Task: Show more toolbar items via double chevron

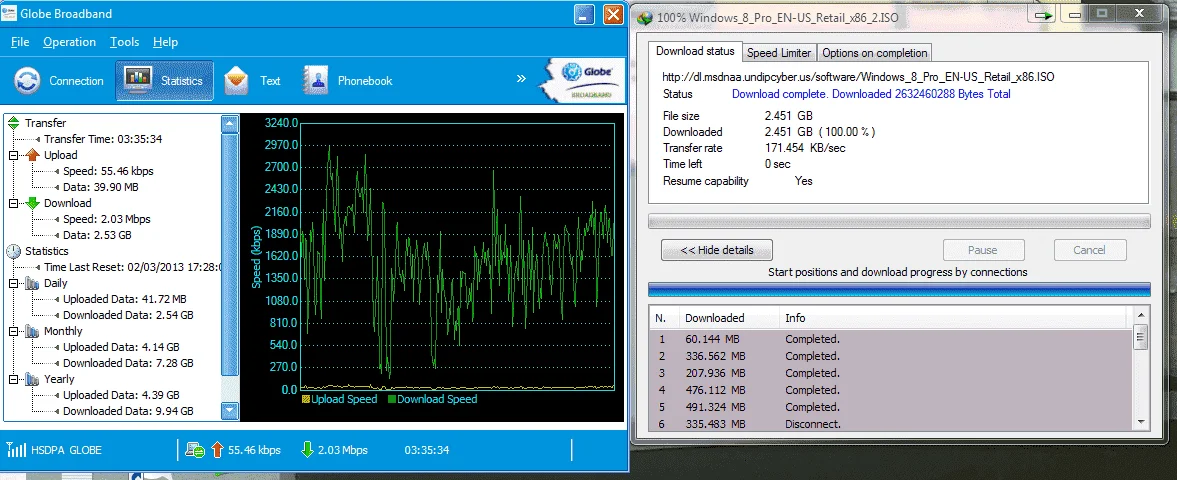Action: click(x=521, y=78)
